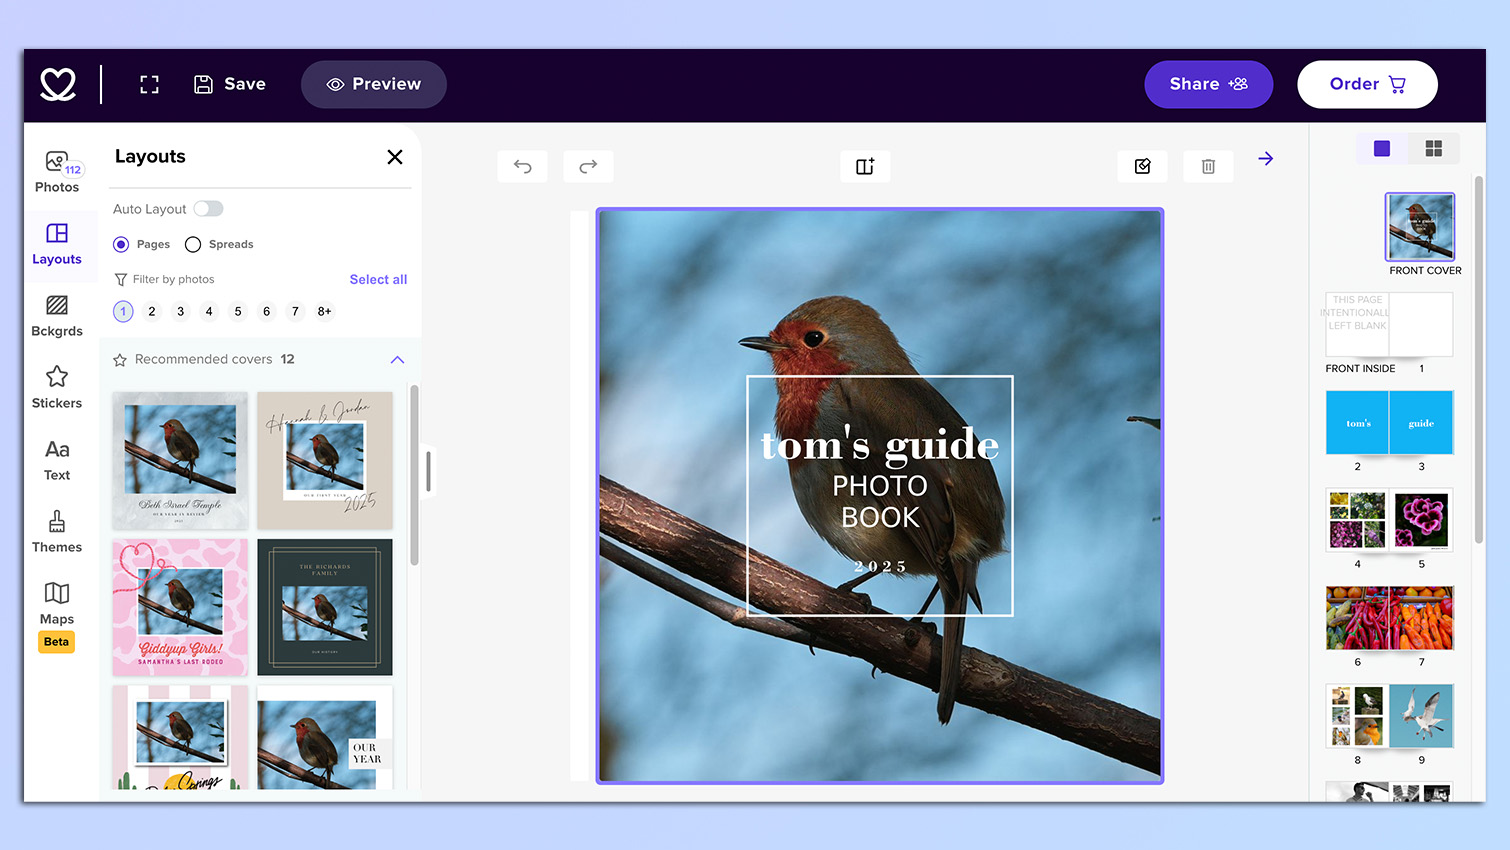The image size is (1510, 850).
Task: Open the Photos panel in the sidebar
Action: pos(57,170)
